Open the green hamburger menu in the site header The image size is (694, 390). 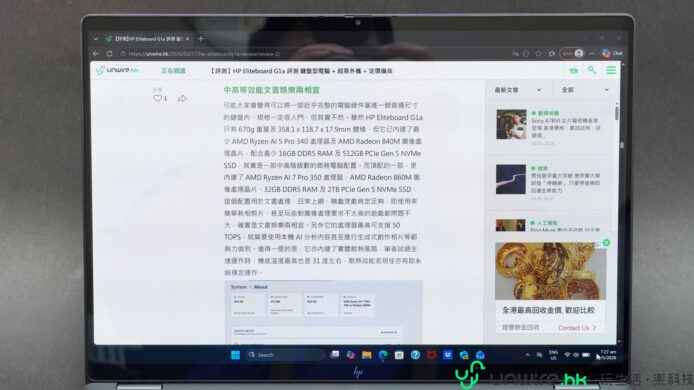coord(611,70)
